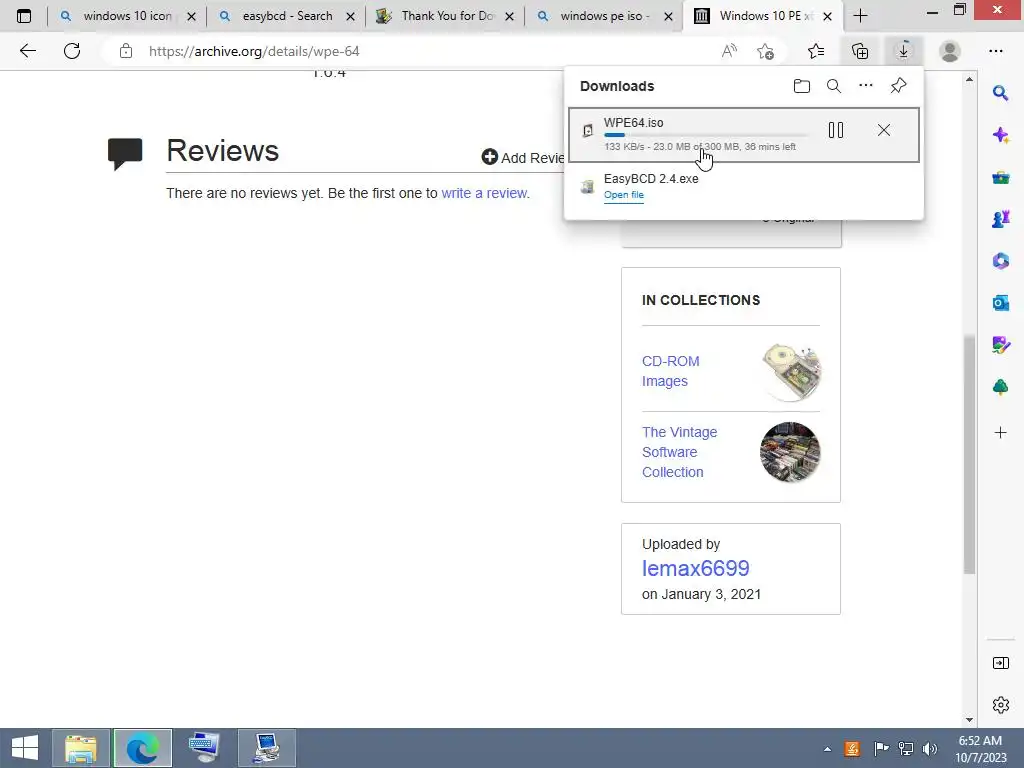
Task: Click the page vertical scrollbar thumb
Action: 969,455
